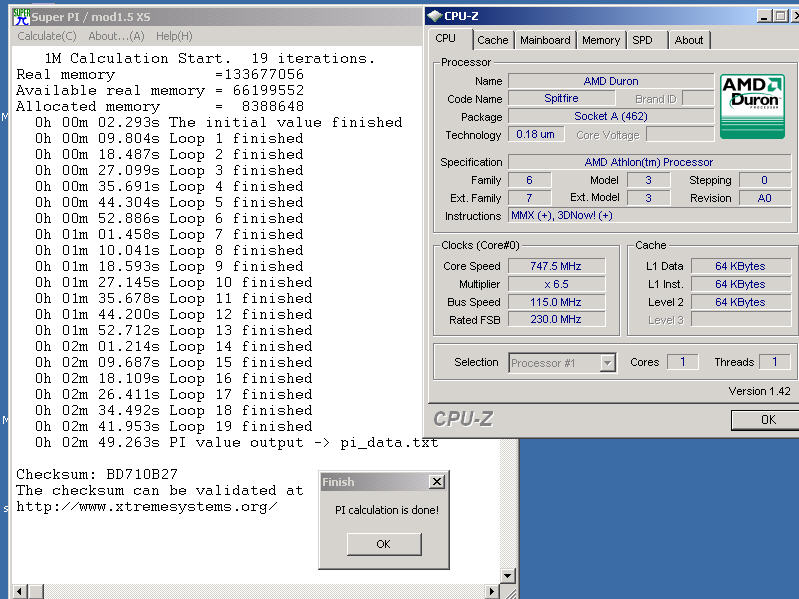799x599 pixels.
Task: Click the 1M Calculation Start line
Action: (210, 59)
